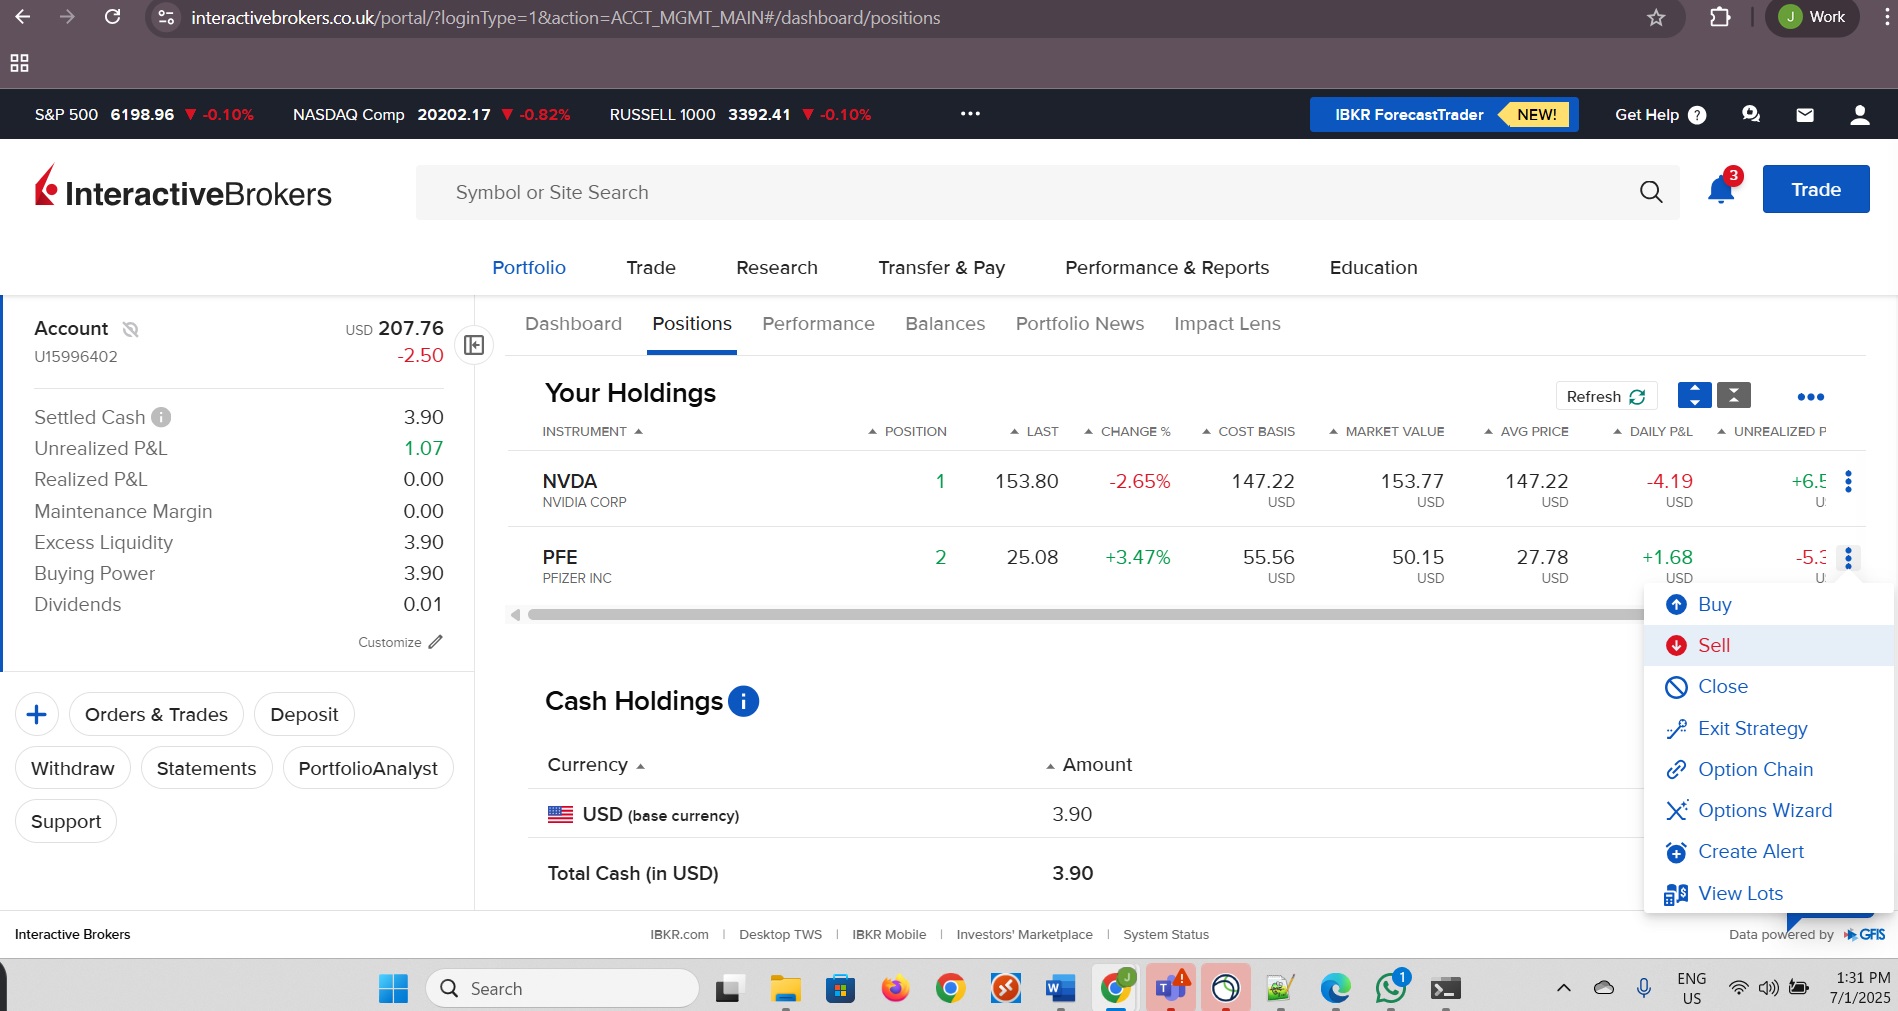Open Transfer & Pay menu
The image size is (1898, 1011).
[941, 268]
